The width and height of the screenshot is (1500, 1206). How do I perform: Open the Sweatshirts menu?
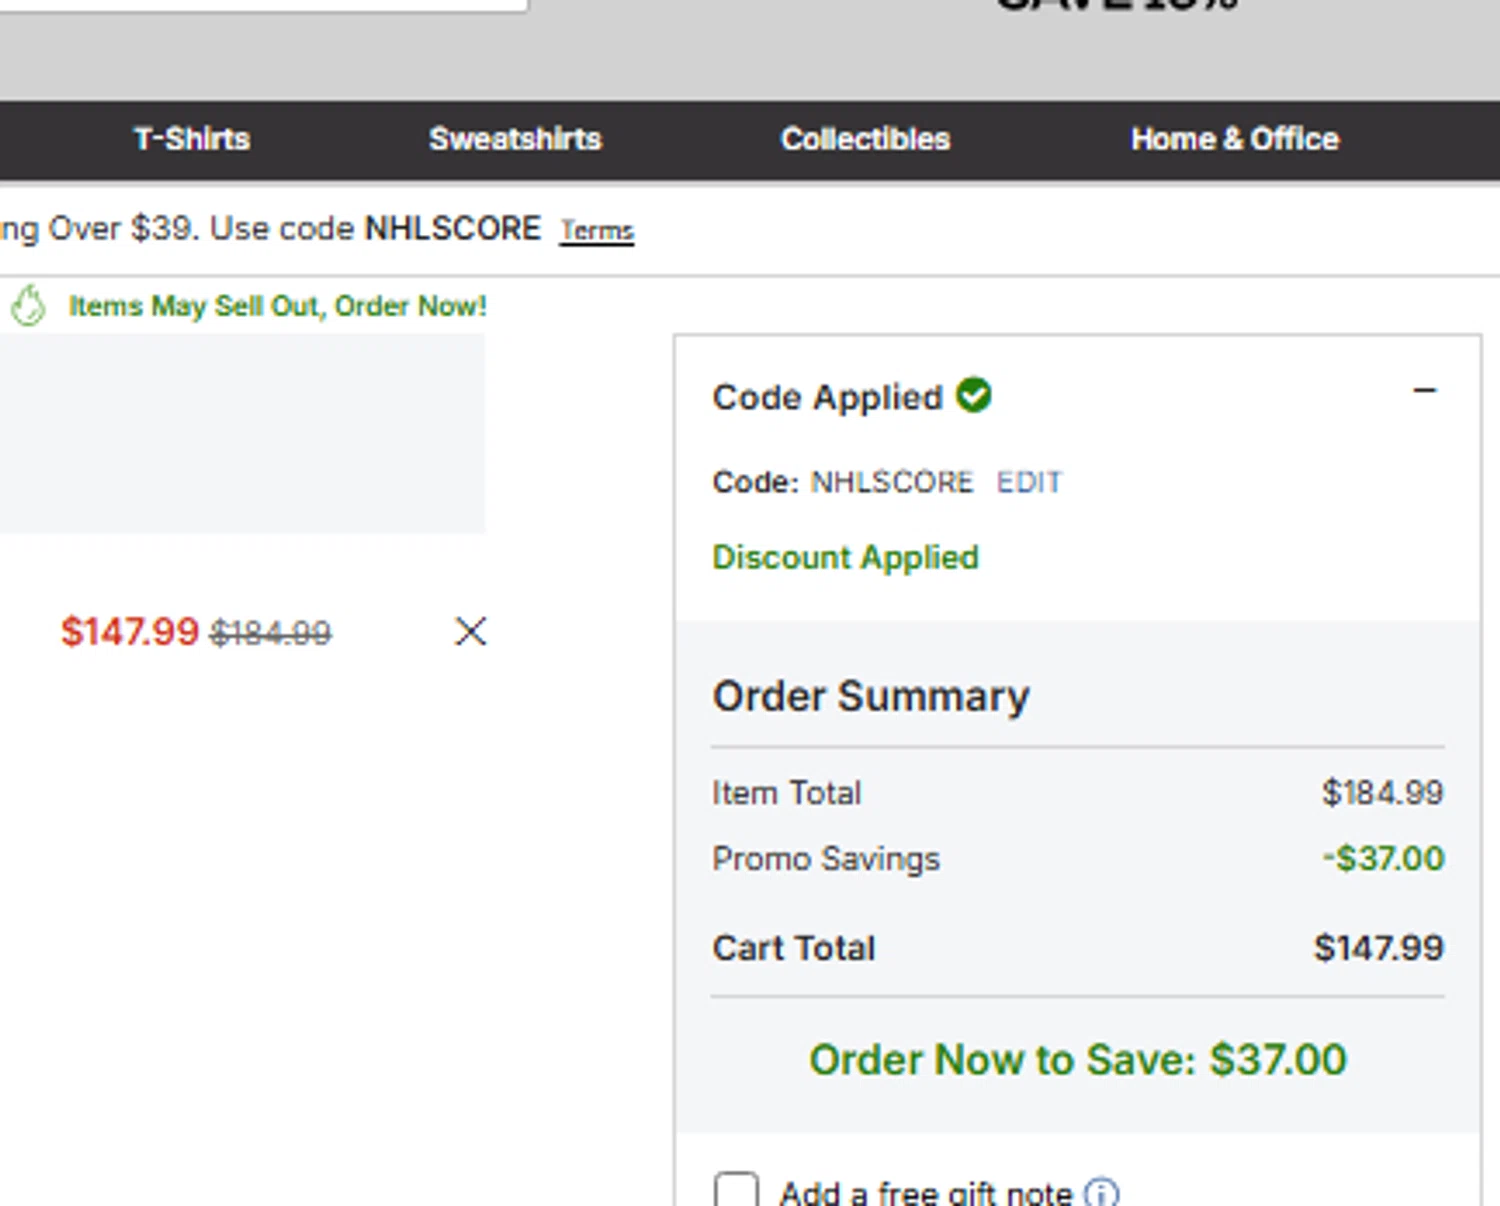pyautogui.click(x=515, y=139)
